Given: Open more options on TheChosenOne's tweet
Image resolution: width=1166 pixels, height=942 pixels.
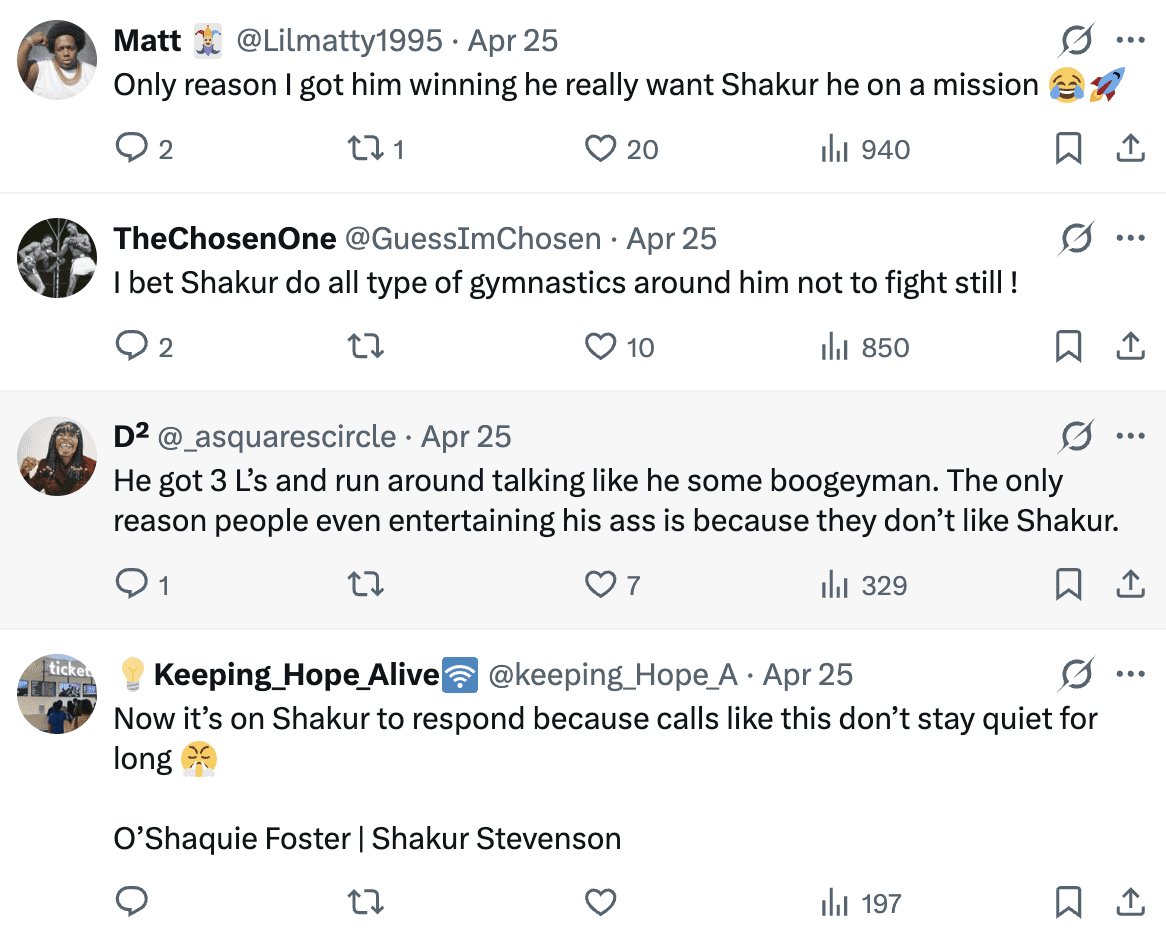Looking at the screenshot, I should tap(1130, 239).
